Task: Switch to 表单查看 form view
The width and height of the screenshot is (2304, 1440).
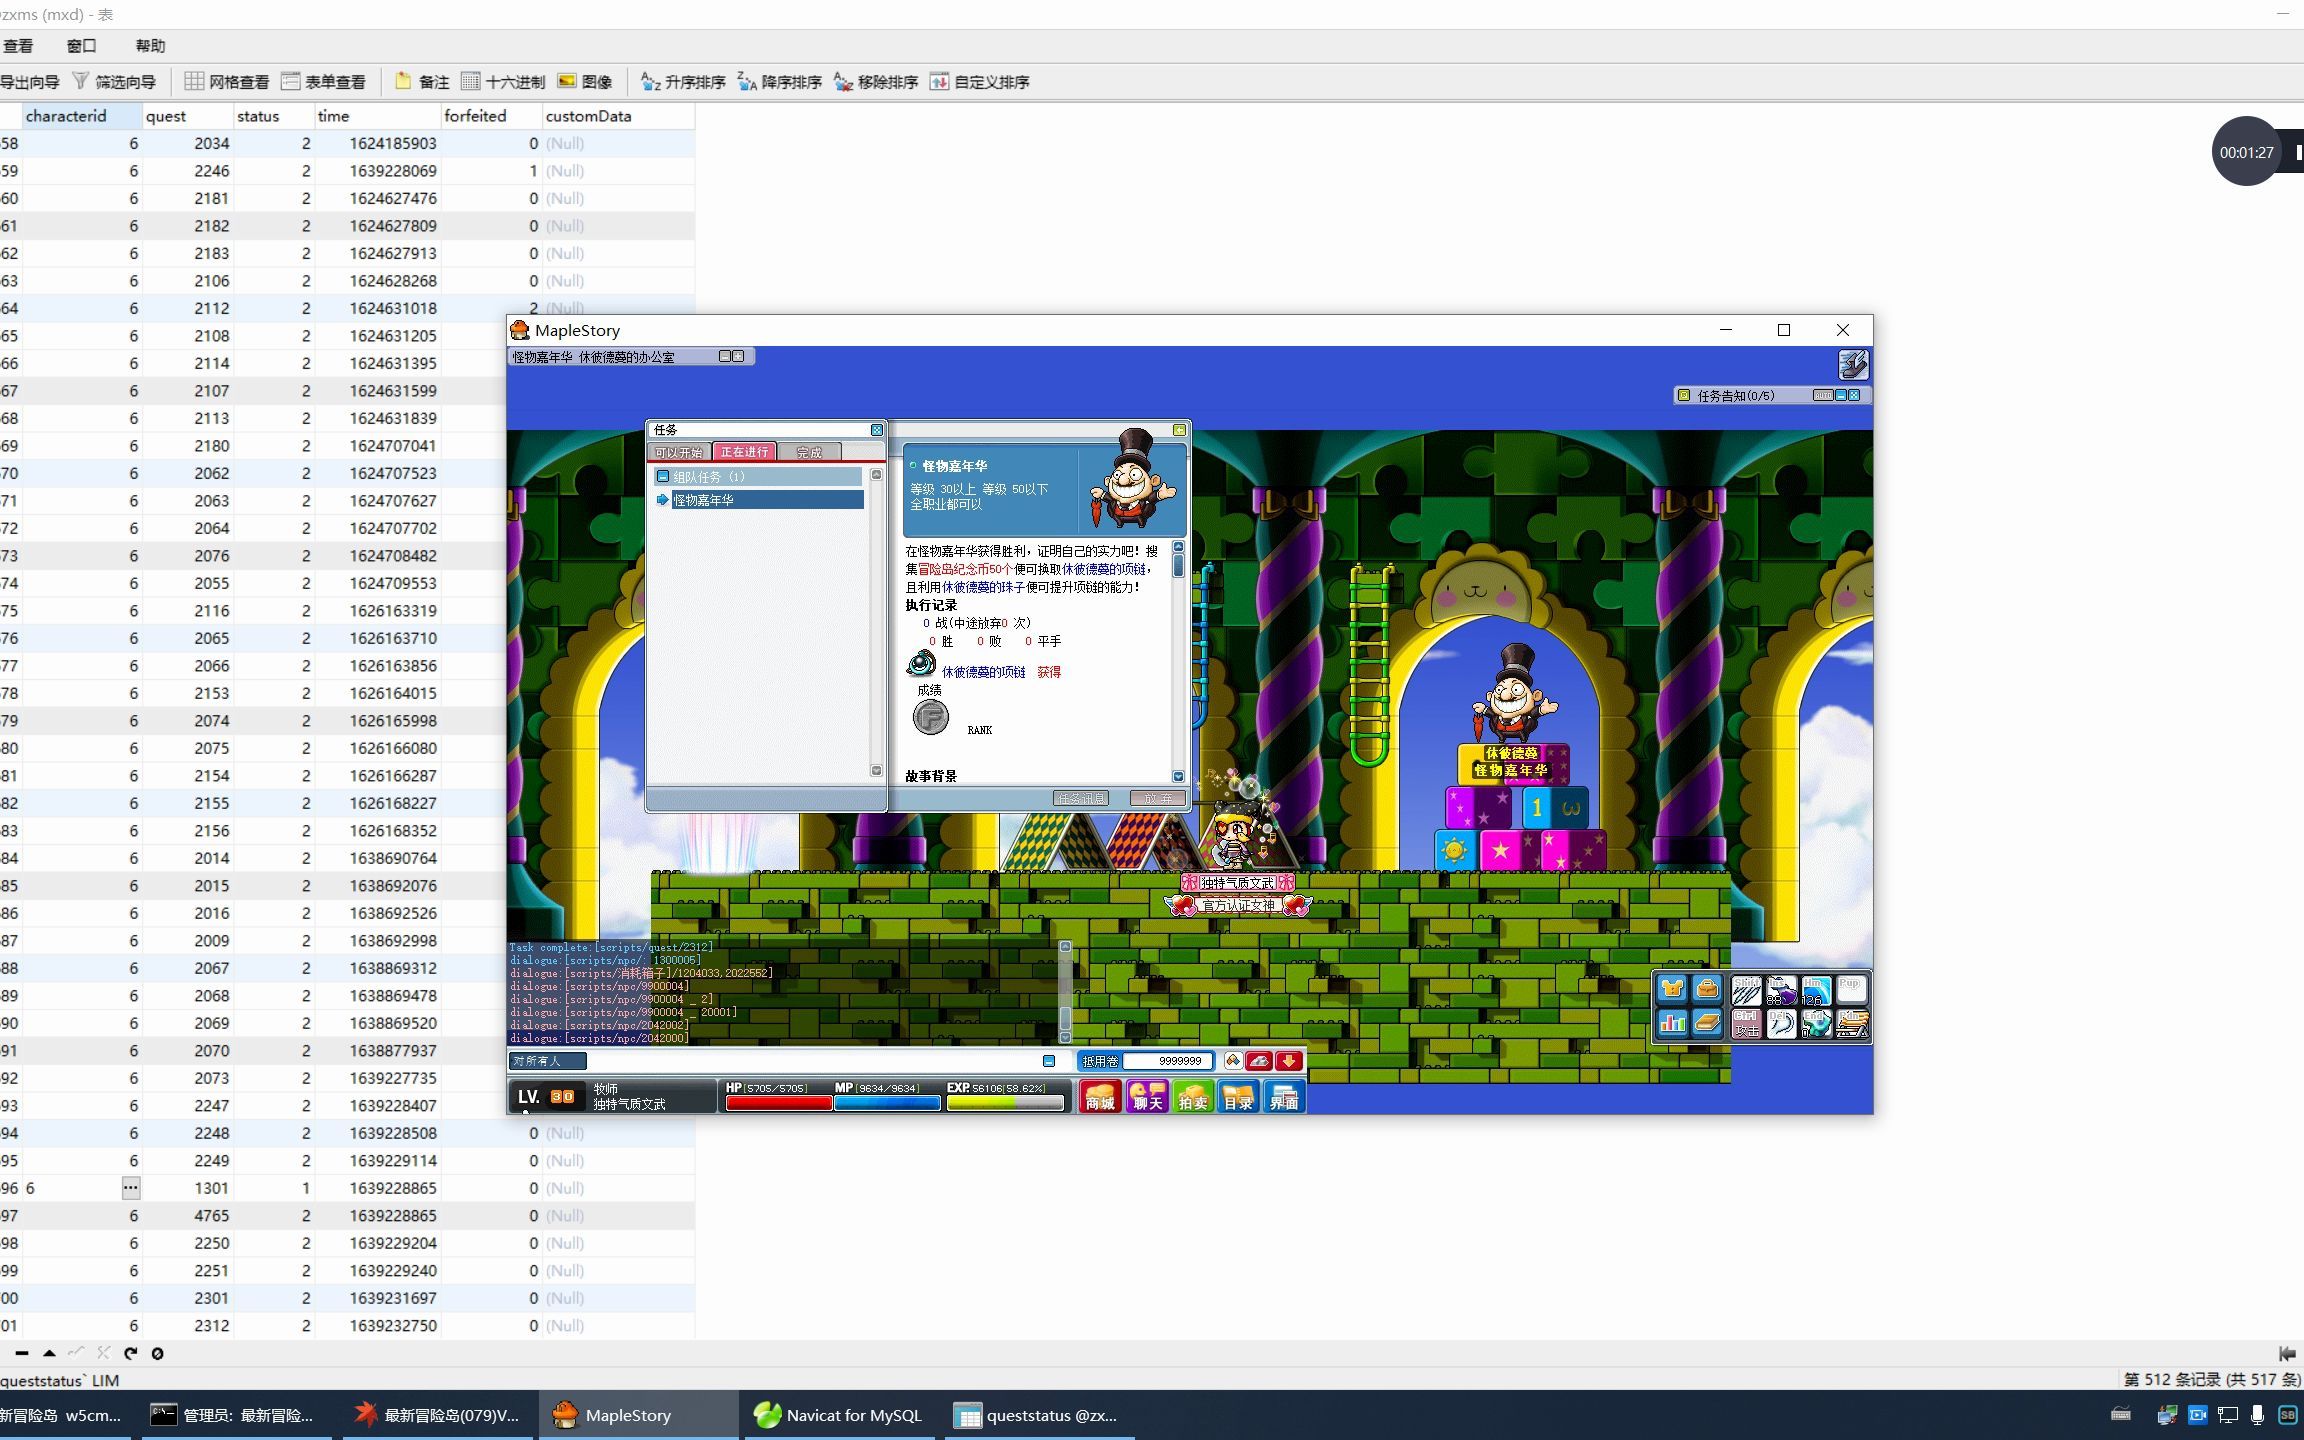Action: 324,82
